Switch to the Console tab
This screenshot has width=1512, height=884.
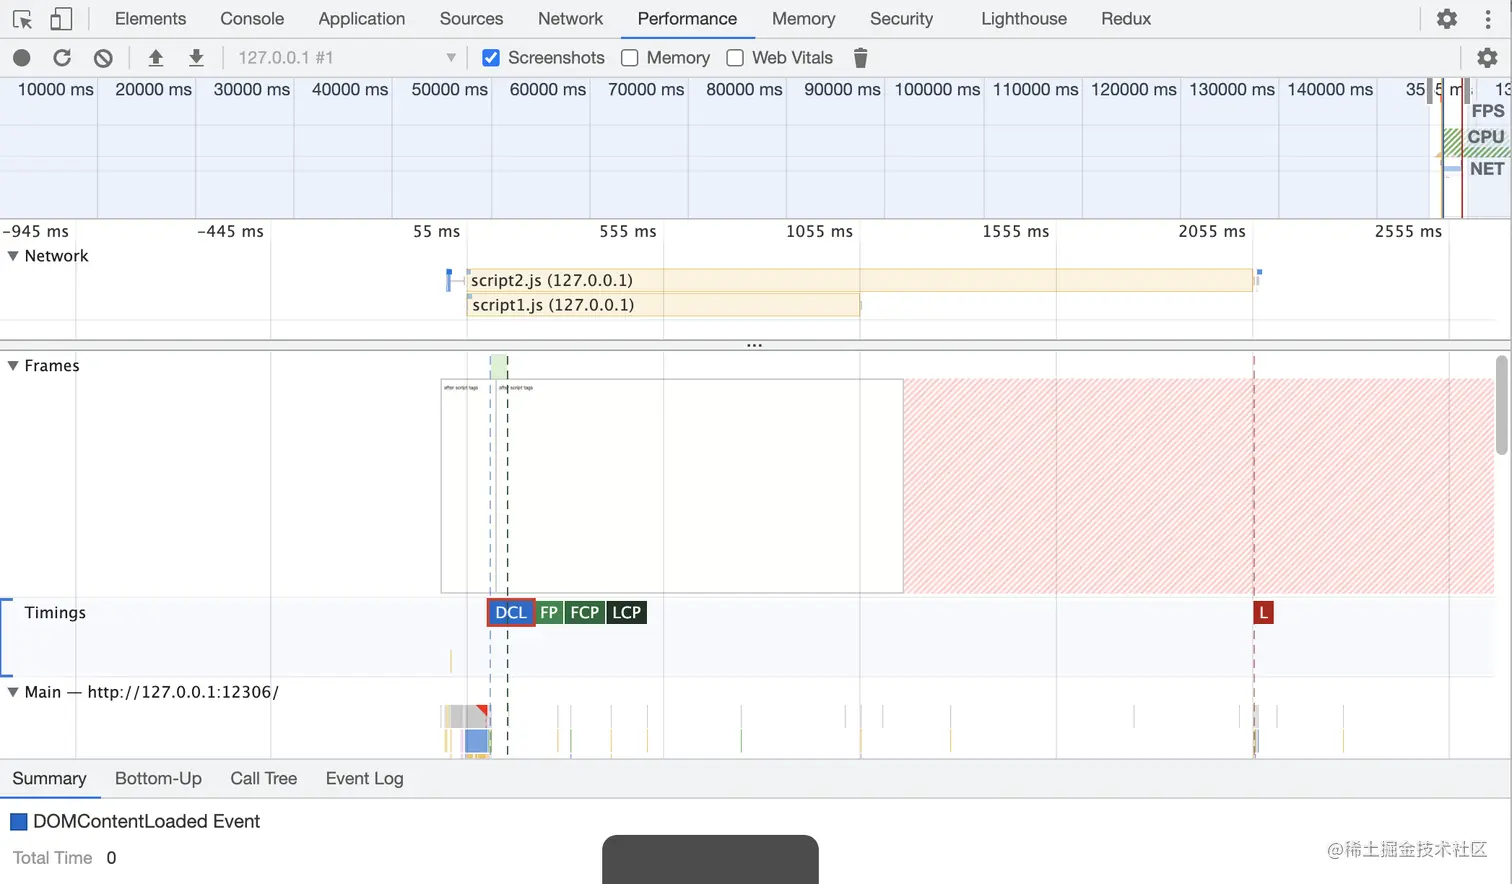(x=252, y=19)
